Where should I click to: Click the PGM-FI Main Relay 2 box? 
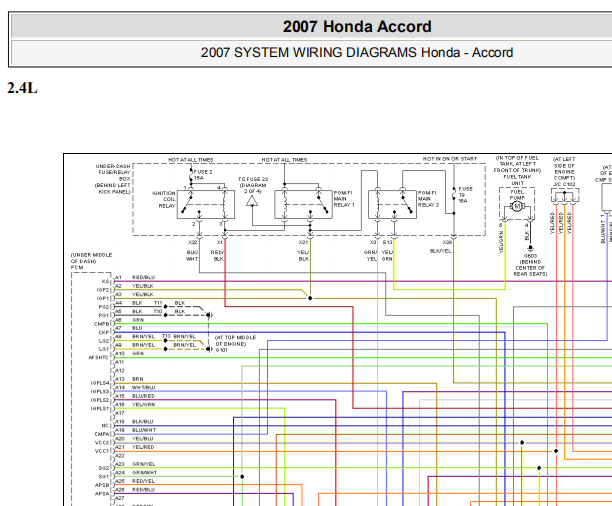pos(392,204)
